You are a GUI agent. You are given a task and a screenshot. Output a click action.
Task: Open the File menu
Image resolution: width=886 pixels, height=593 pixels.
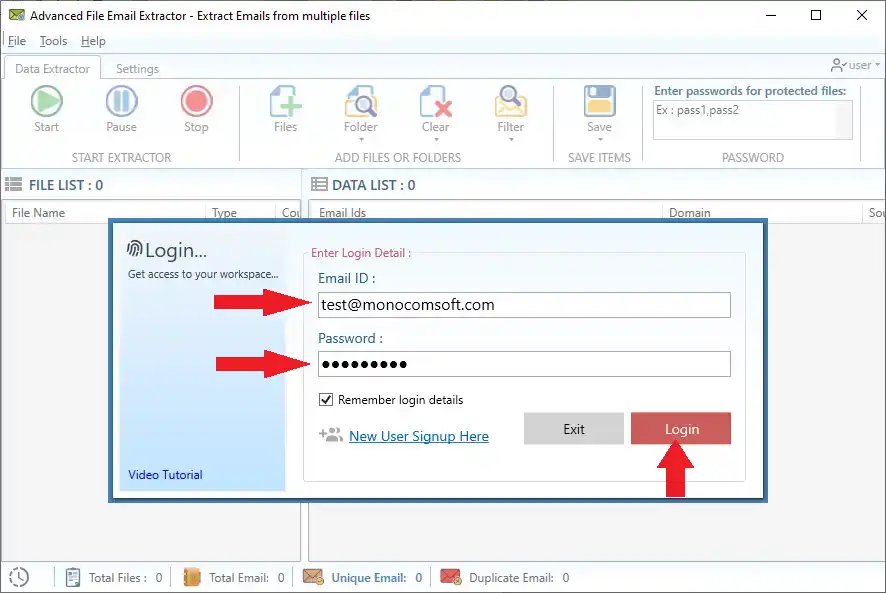(16, 41)
